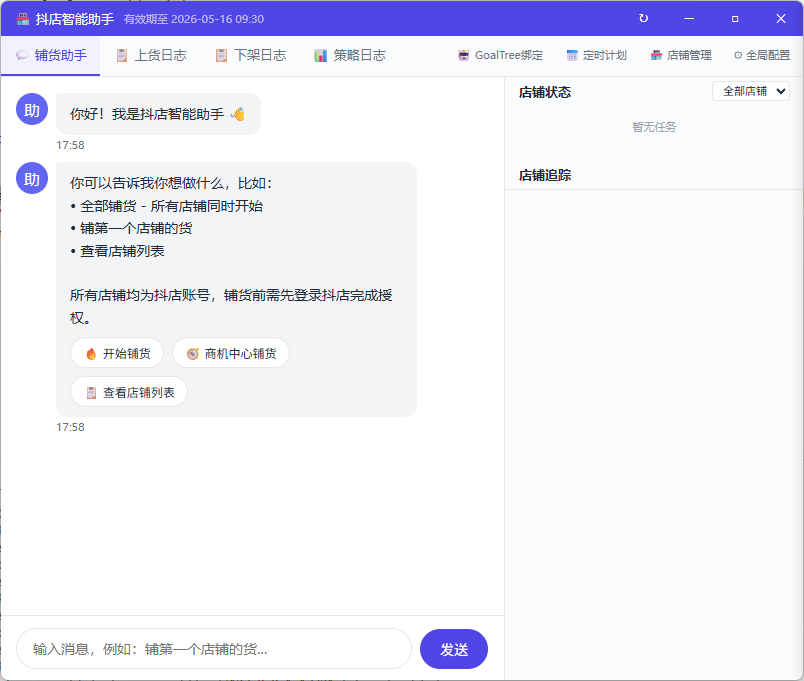Click the text 铺第一个店铺的货
This screenshot has width=804, height=681.
click(136, 228)
